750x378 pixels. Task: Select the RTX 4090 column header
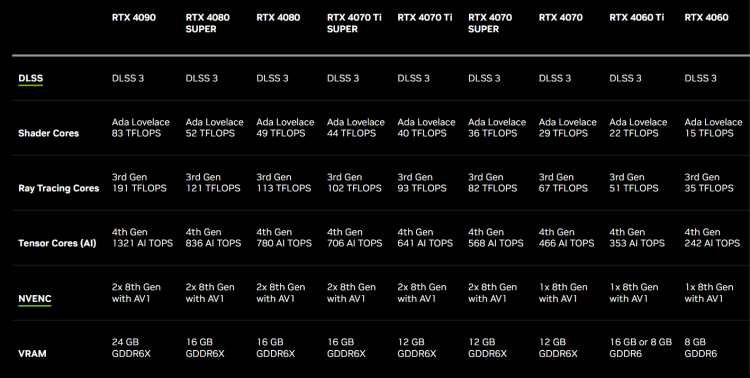point(134,18)
